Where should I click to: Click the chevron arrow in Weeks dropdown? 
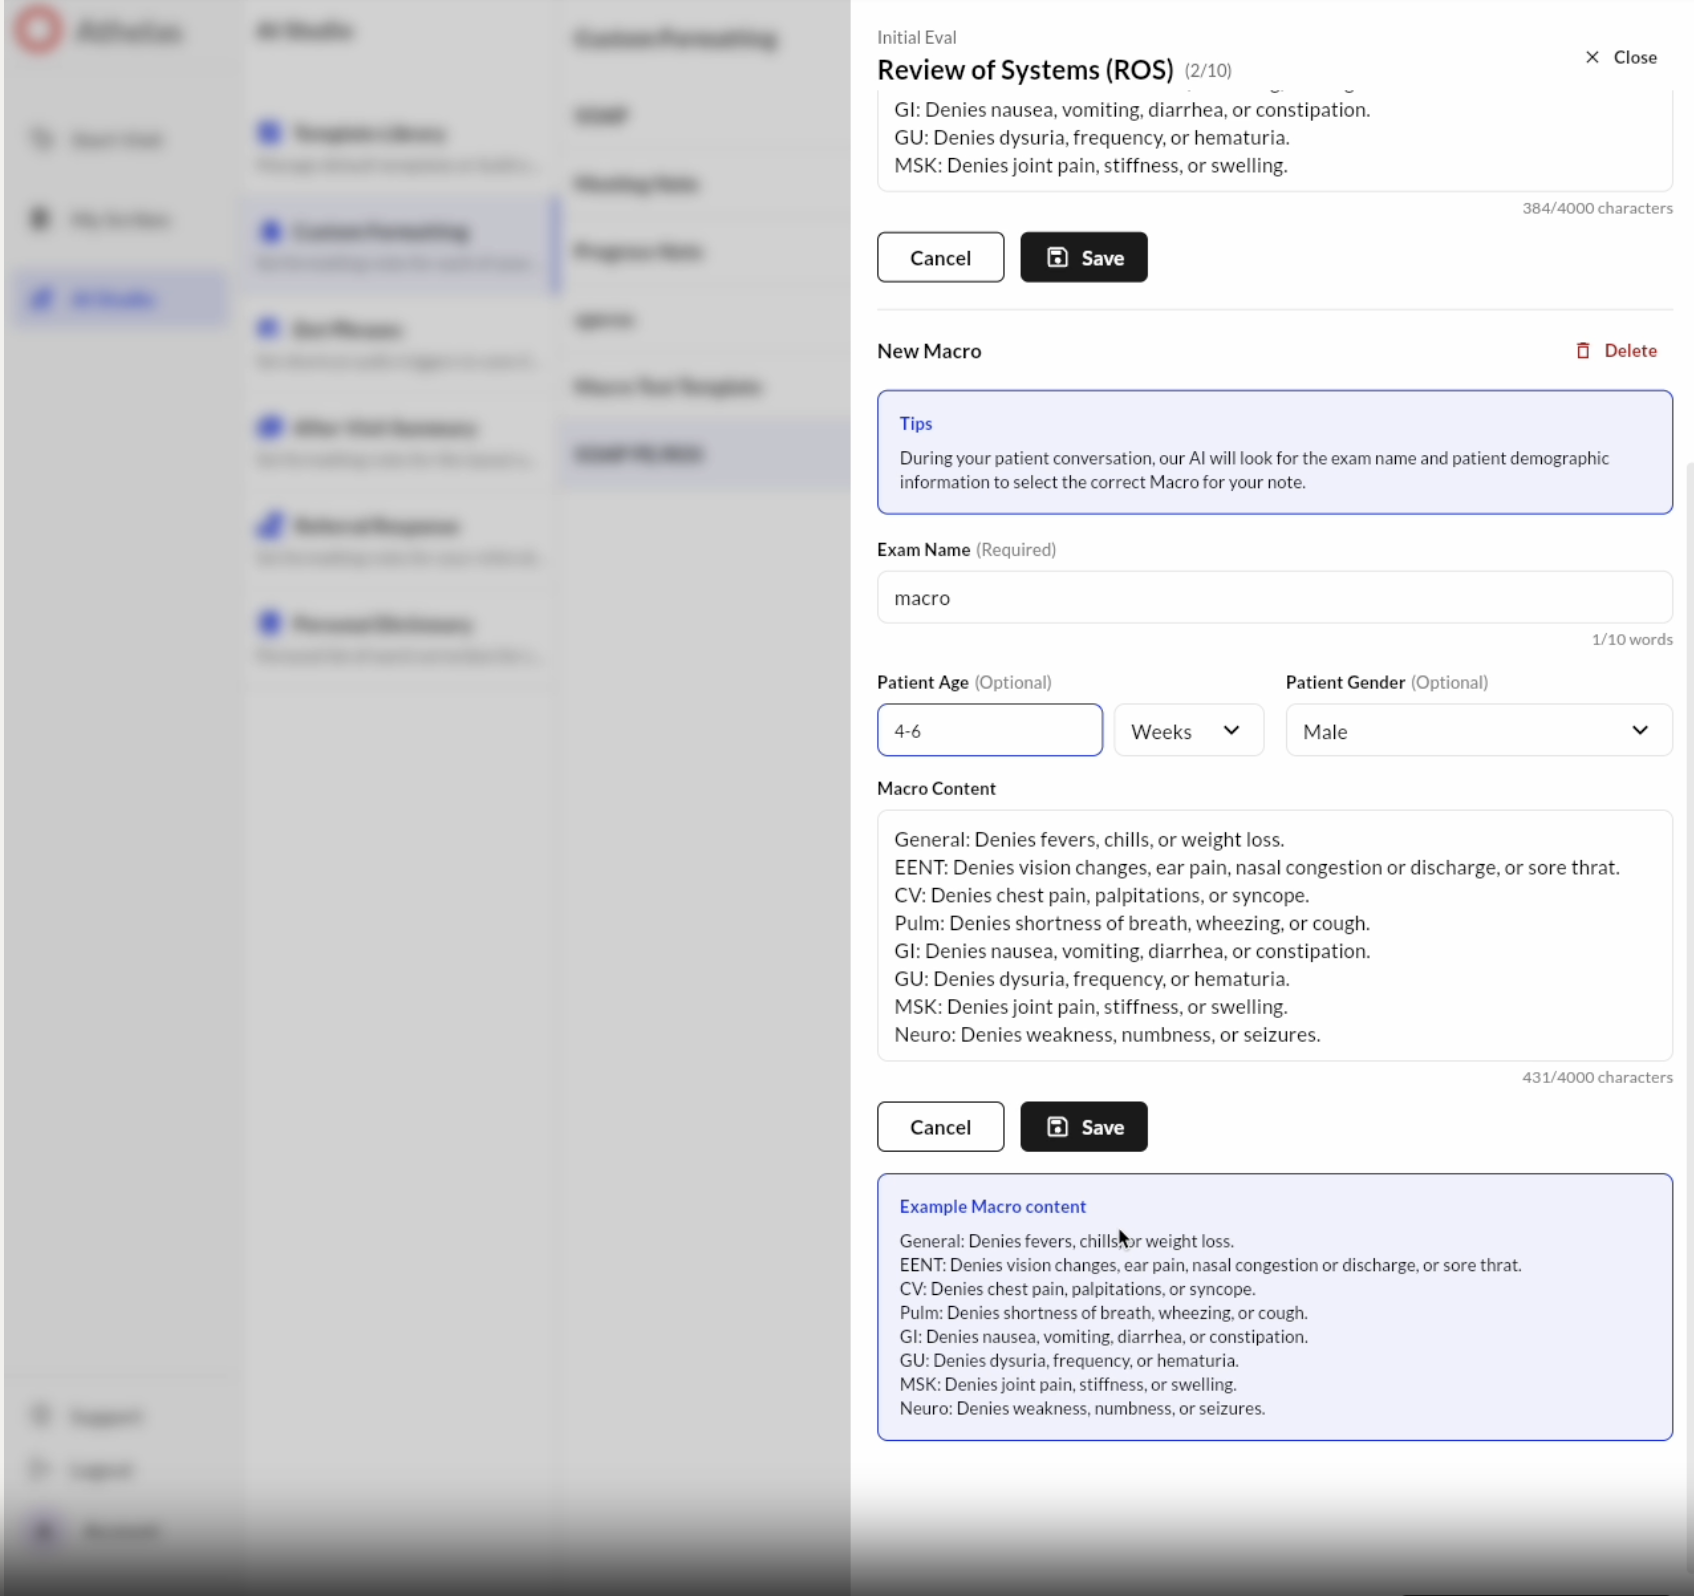[x=1232, y=730]
